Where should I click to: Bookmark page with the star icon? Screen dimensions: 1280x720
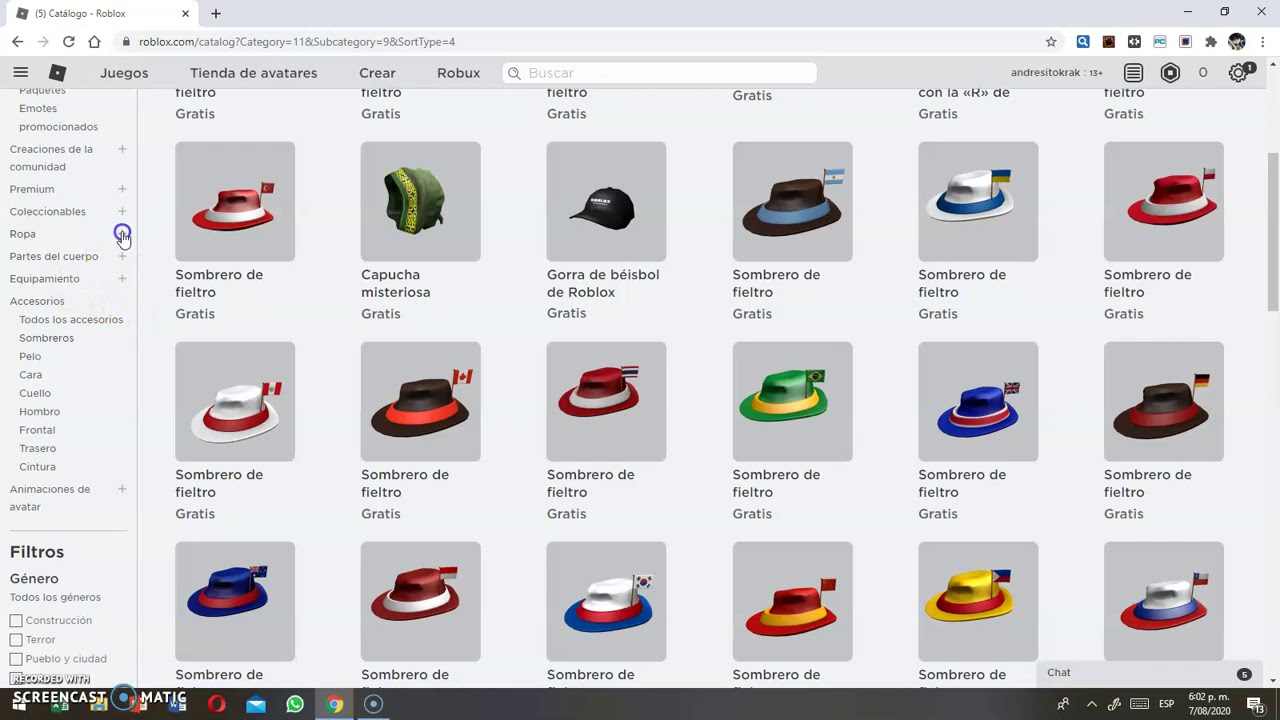(1051, 42)
